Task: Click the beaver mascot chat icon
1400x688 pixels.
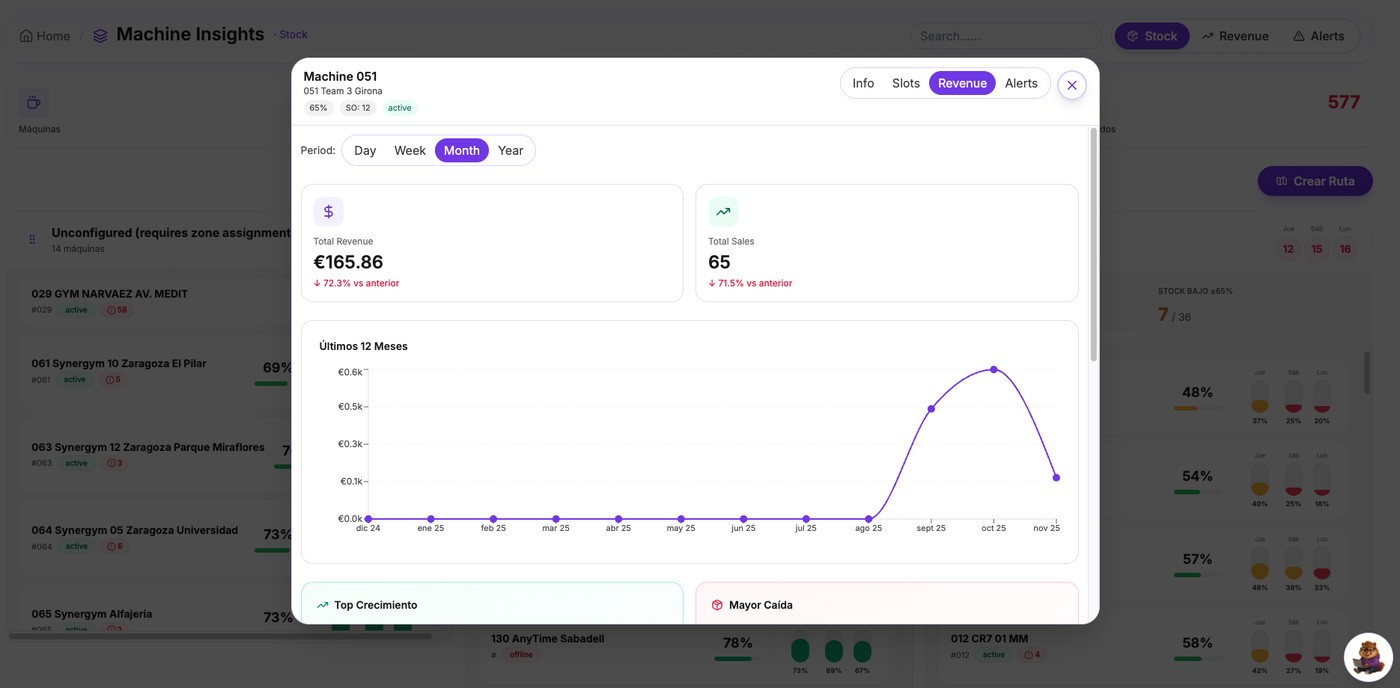Action: 1367,657
